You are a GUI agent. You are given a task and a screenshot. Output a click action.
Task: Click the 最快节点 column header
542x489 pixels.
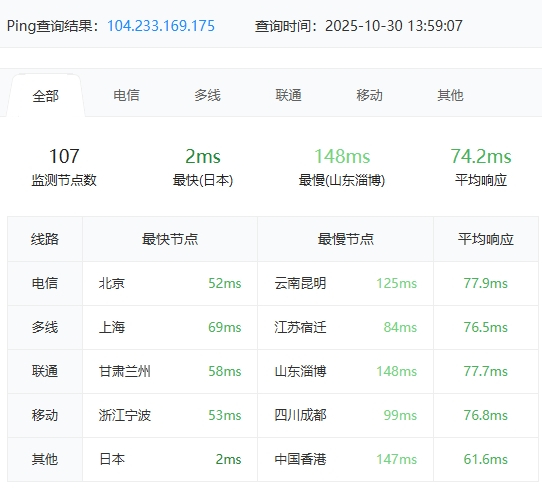[170, 239]
